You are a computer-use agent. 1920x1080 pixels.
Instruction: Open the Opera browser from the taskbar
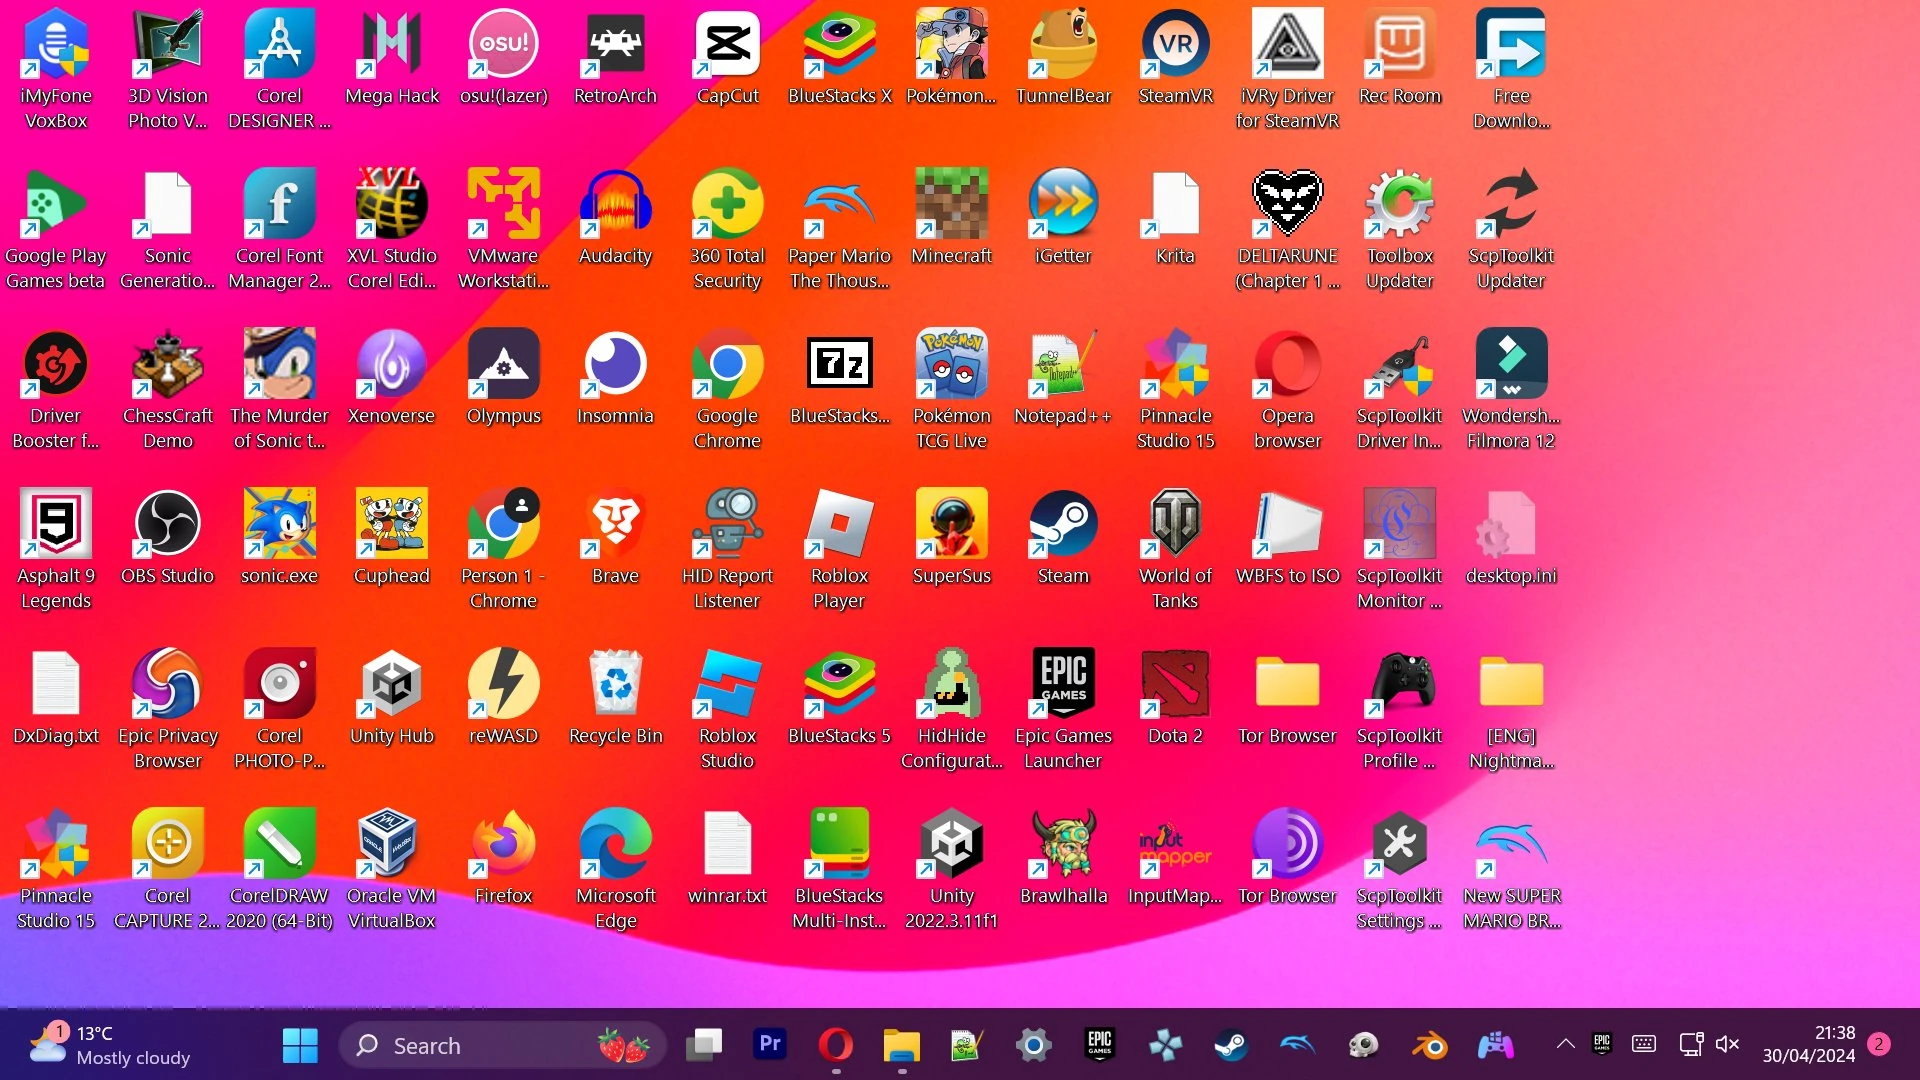pyautogui.click(x=835, y=1045)
